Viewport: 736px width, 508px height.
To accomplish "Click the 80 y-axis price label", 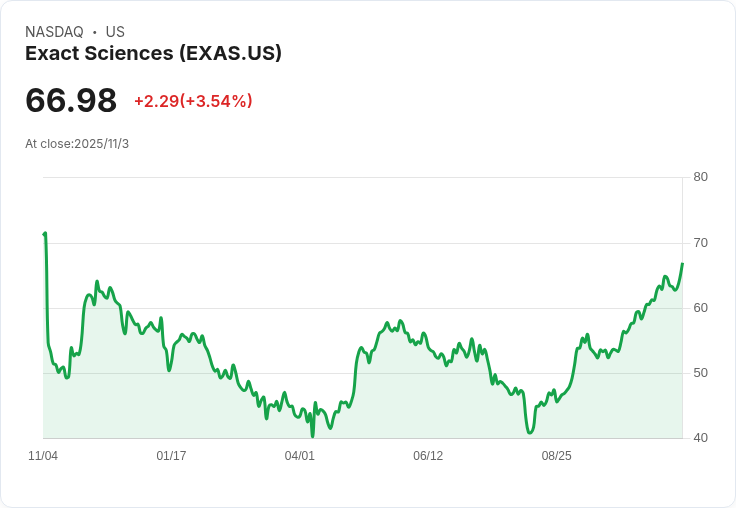I will tap(700, 177).
